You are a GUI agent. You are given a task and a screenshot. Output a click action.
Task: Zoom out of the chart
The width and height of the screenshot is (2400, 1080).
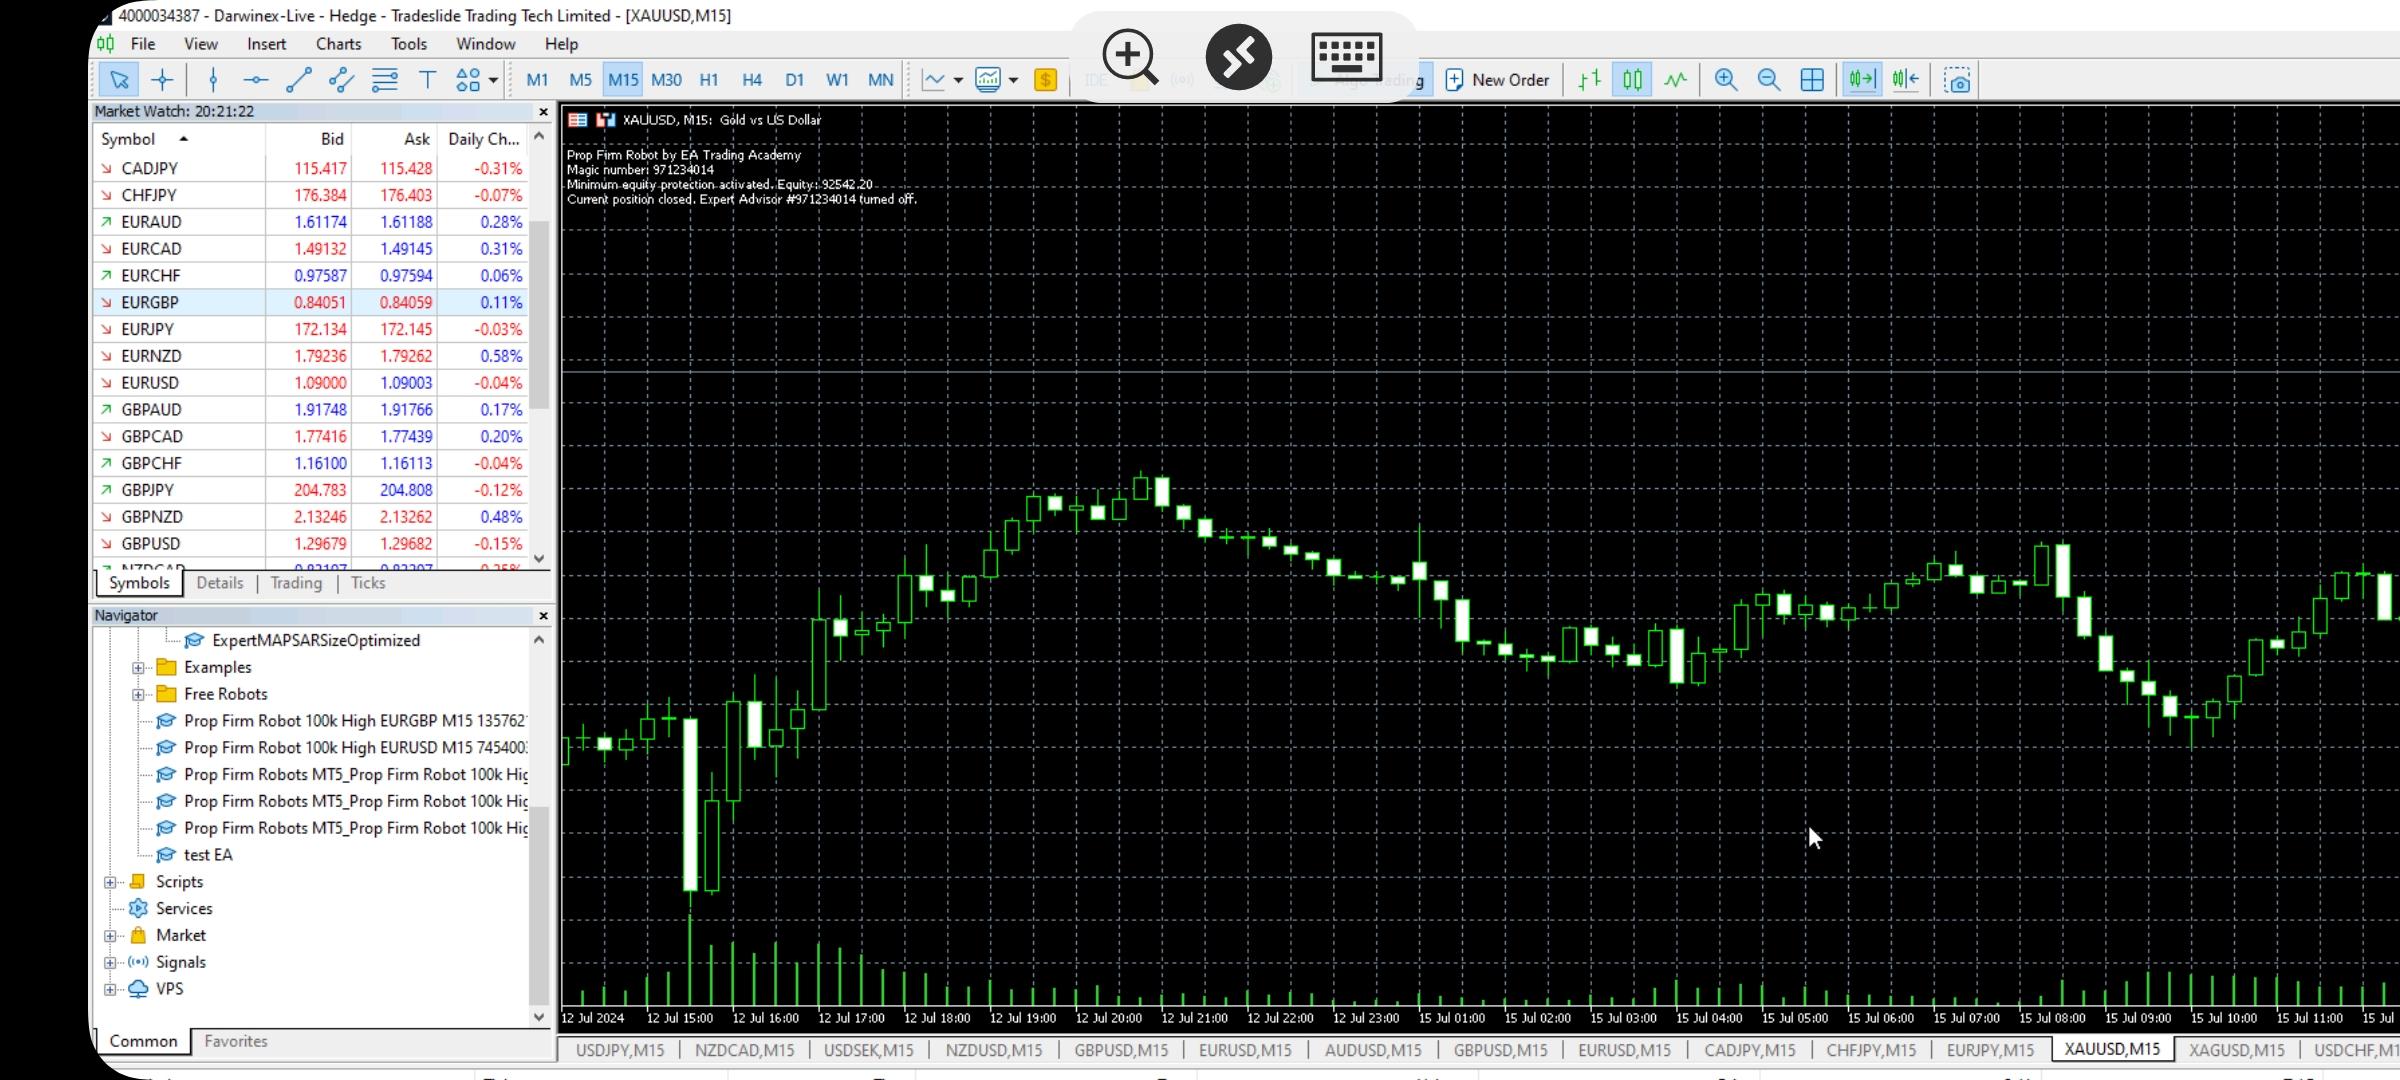(x=1768, y=80)
